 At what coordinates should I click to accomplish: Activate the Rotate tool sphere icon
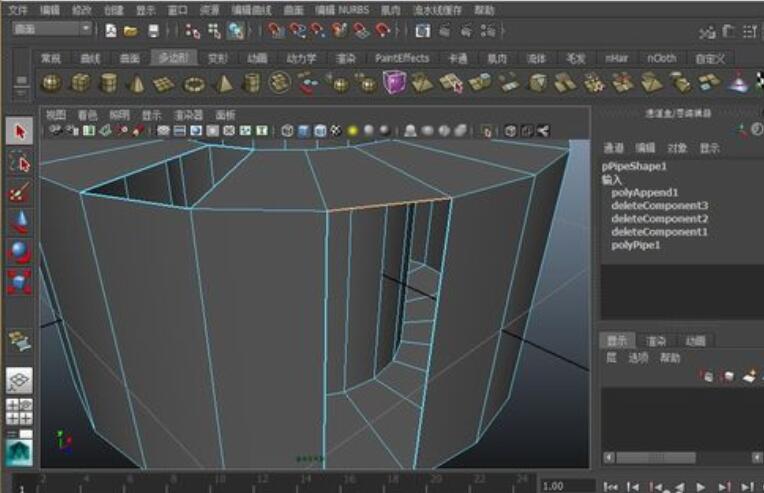point(20,252)
